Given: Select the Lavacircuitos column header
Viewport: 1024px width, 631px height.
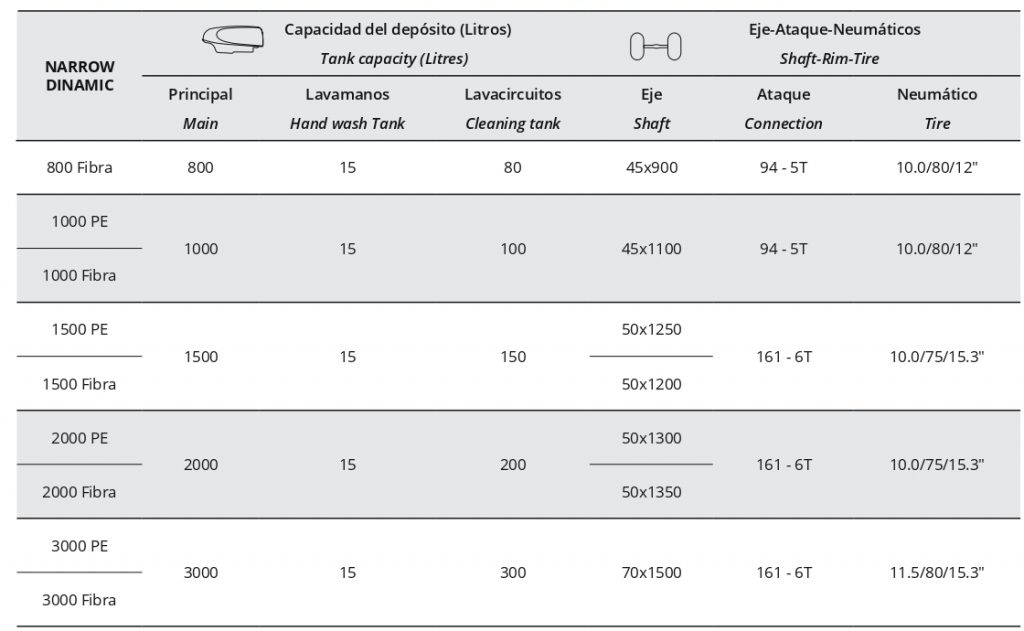Looking at the screenshot, I should tap(512, 108).
